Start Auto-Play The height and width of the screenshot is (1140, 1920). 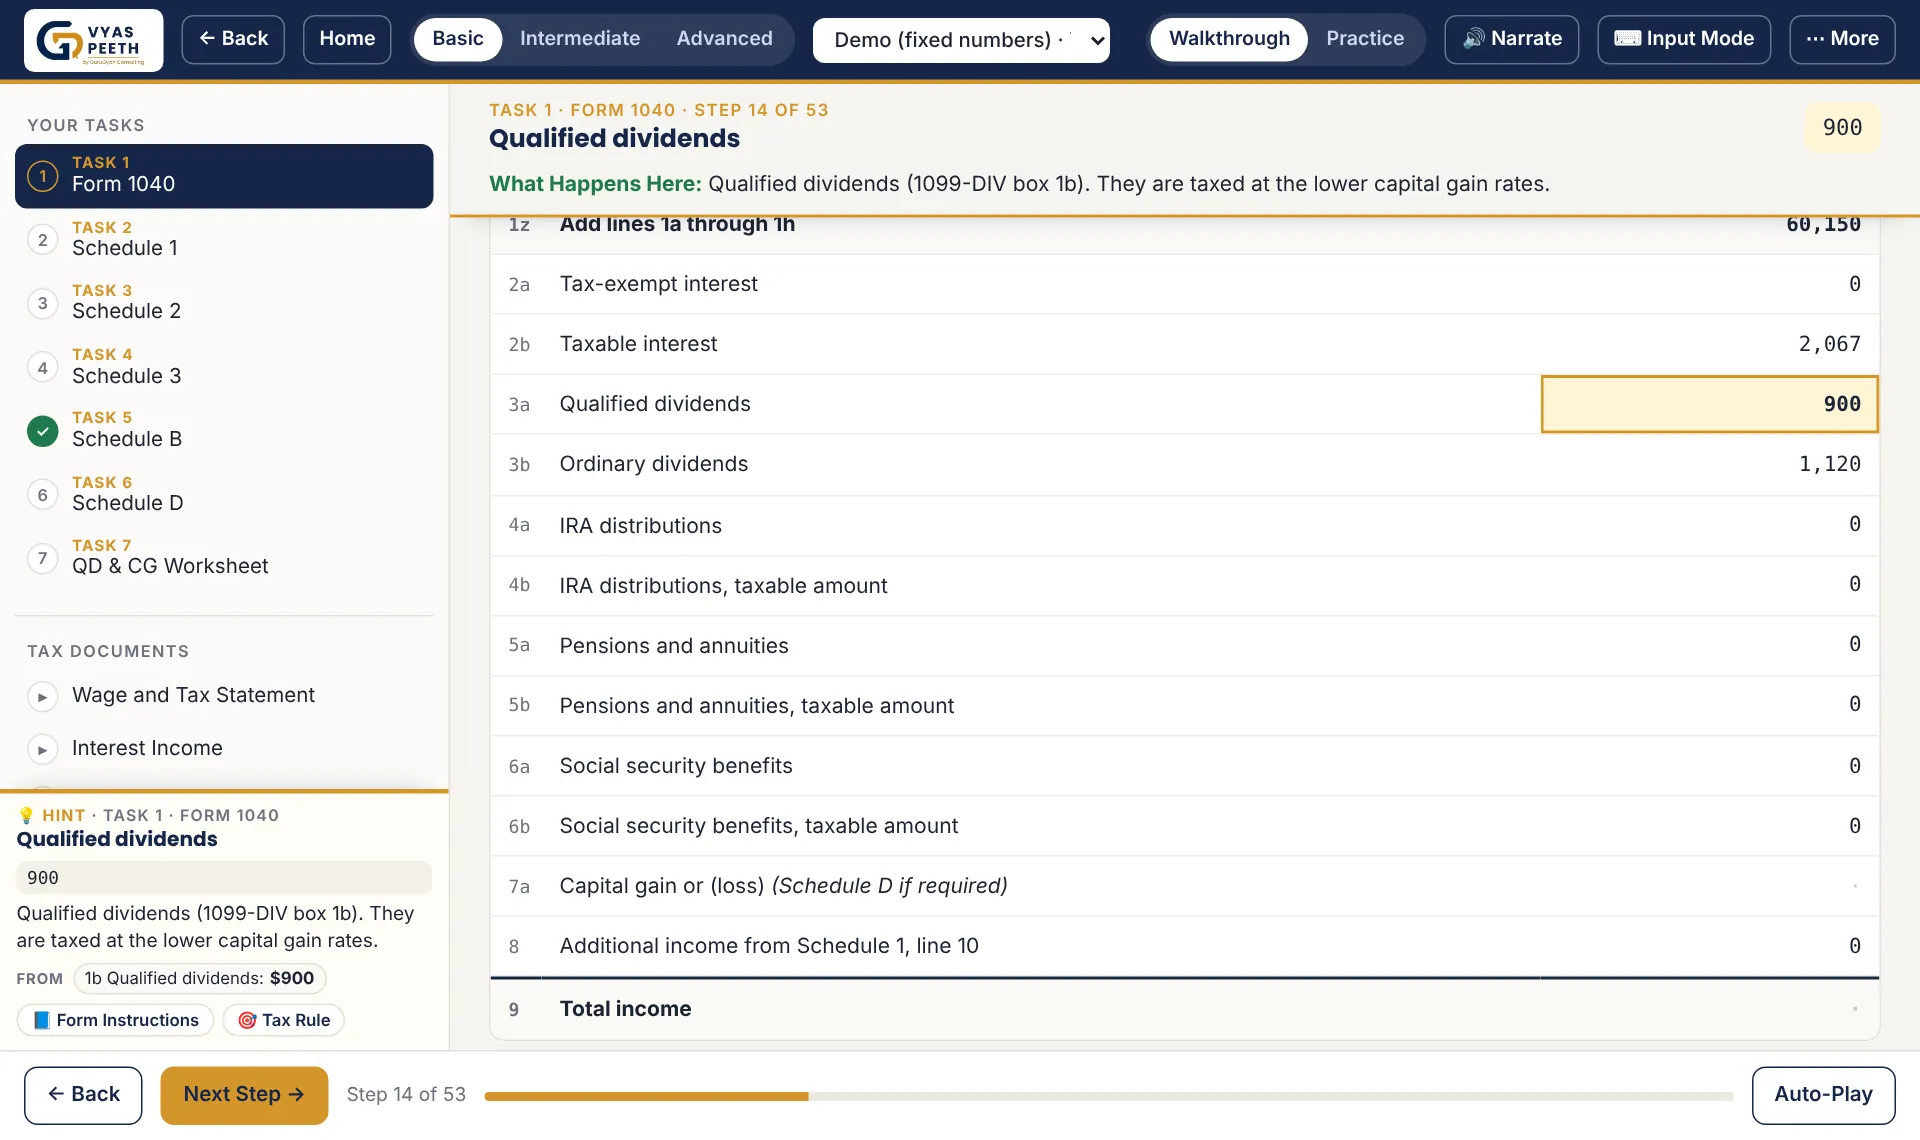(1823, 1095)
